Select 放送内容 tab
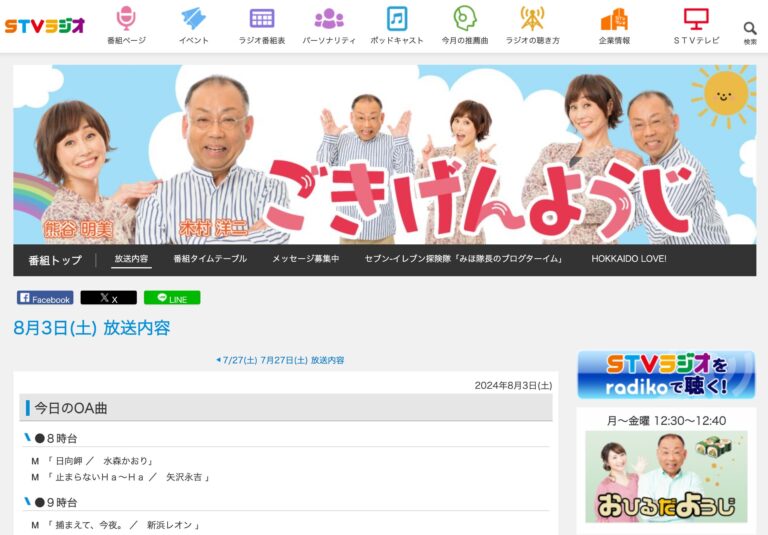Viewport: 768px width, 535px height. pos(131,259)
